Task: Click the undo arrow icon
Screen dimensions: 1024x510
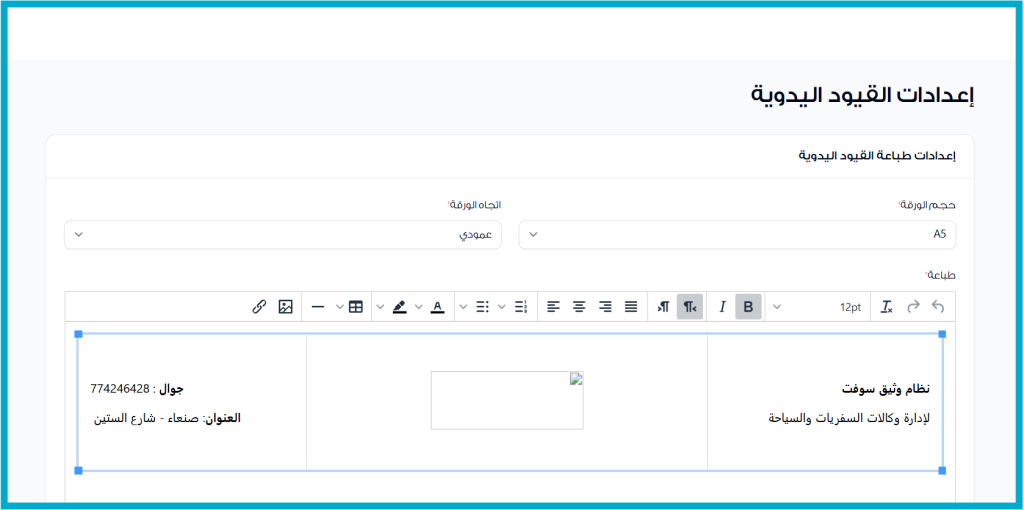Action: tap(938, 307)
